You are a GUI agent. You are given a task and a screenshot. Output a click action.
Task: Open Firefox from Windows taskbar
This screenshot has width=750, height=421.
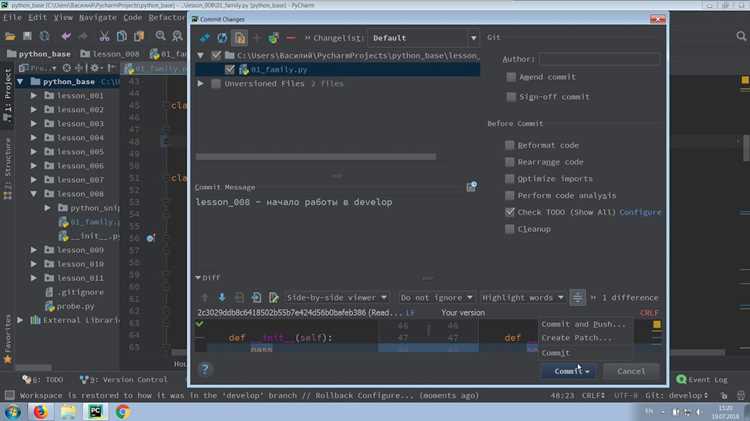(41, 411)
